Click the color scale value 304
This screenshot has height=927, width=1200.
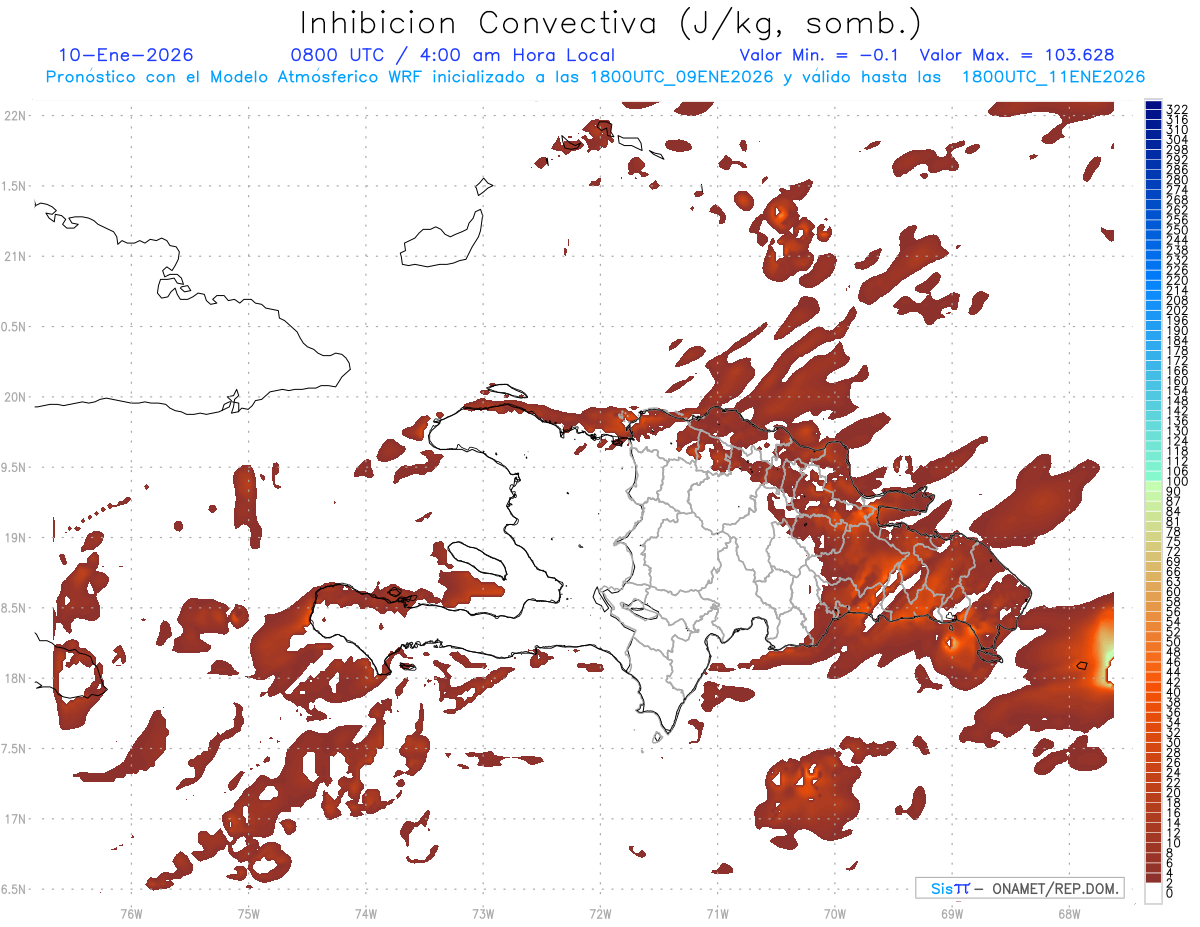1177,139
